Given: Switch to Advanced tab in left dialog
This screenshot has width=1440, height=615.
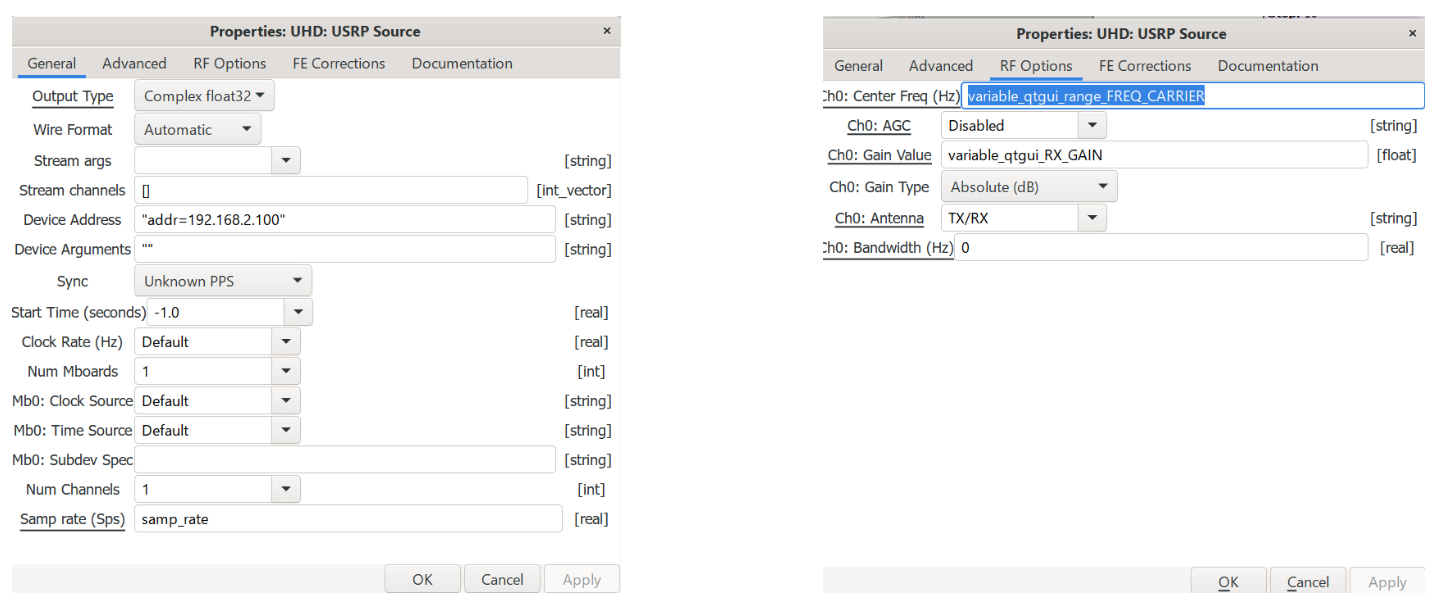Looking at the screenshot, I should 134,63.
